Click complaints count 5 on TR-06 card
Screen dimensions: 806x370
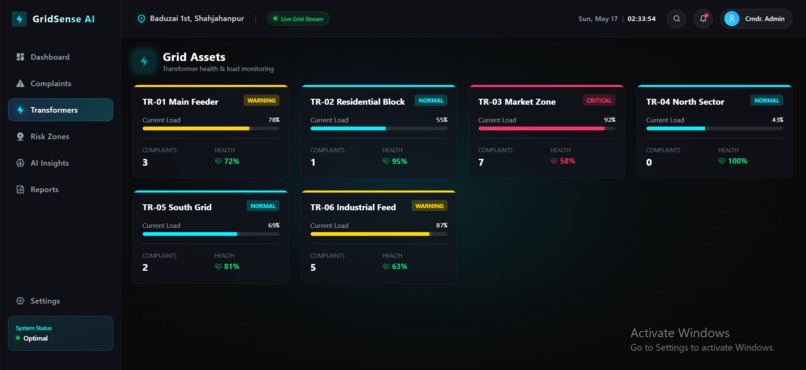point(313,268)
